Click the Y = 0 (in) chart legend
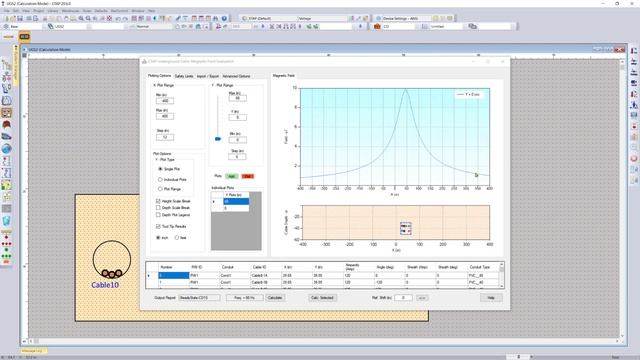This screenshot has width=640, height=360. [469, 94]
